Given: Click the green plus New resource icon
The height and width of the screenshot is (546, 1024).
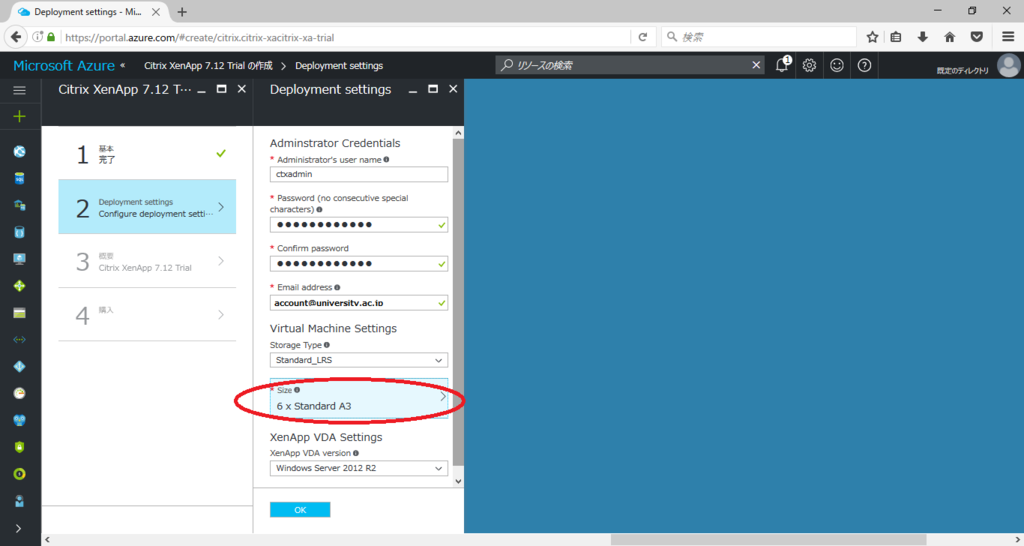Looking at the screenshot, I should (x=20, y=116).
